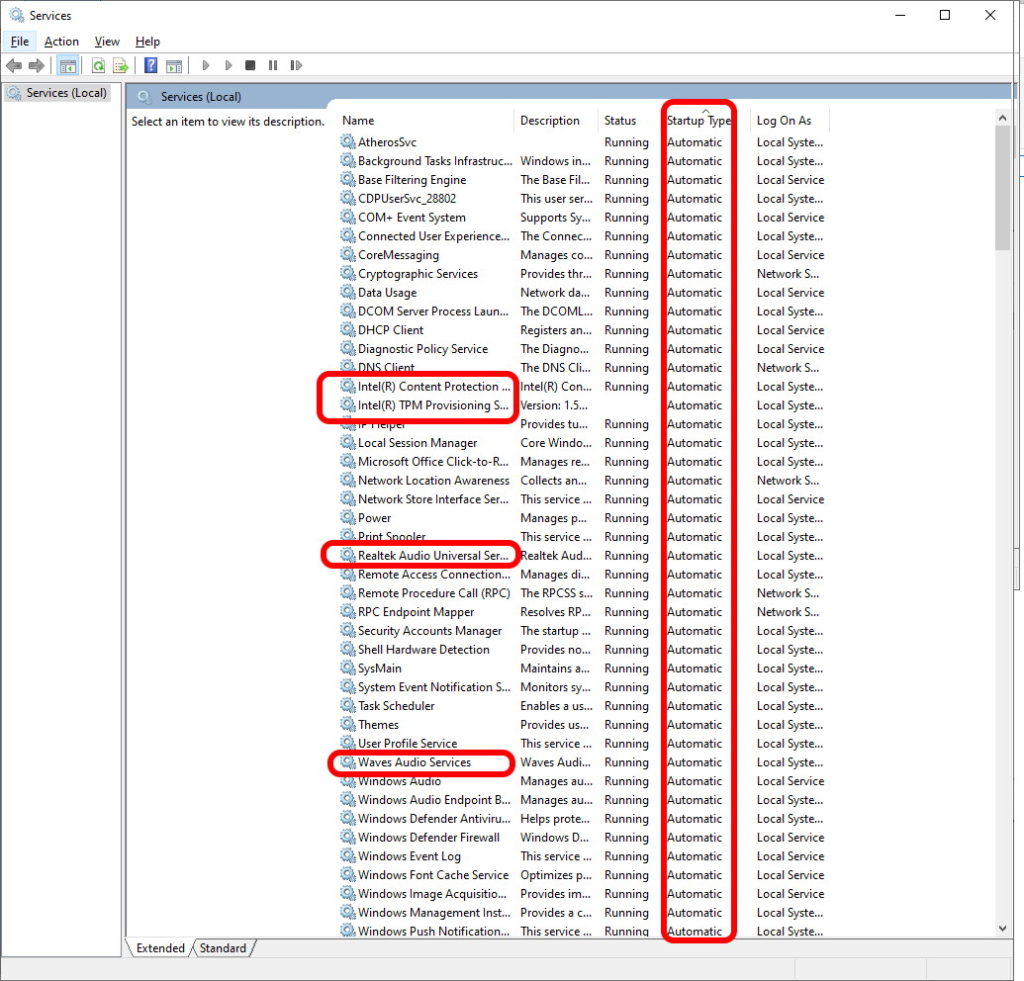Click the Export List toolbar icon
This screenshot has width=1024, height=981.
click(122, 65)
